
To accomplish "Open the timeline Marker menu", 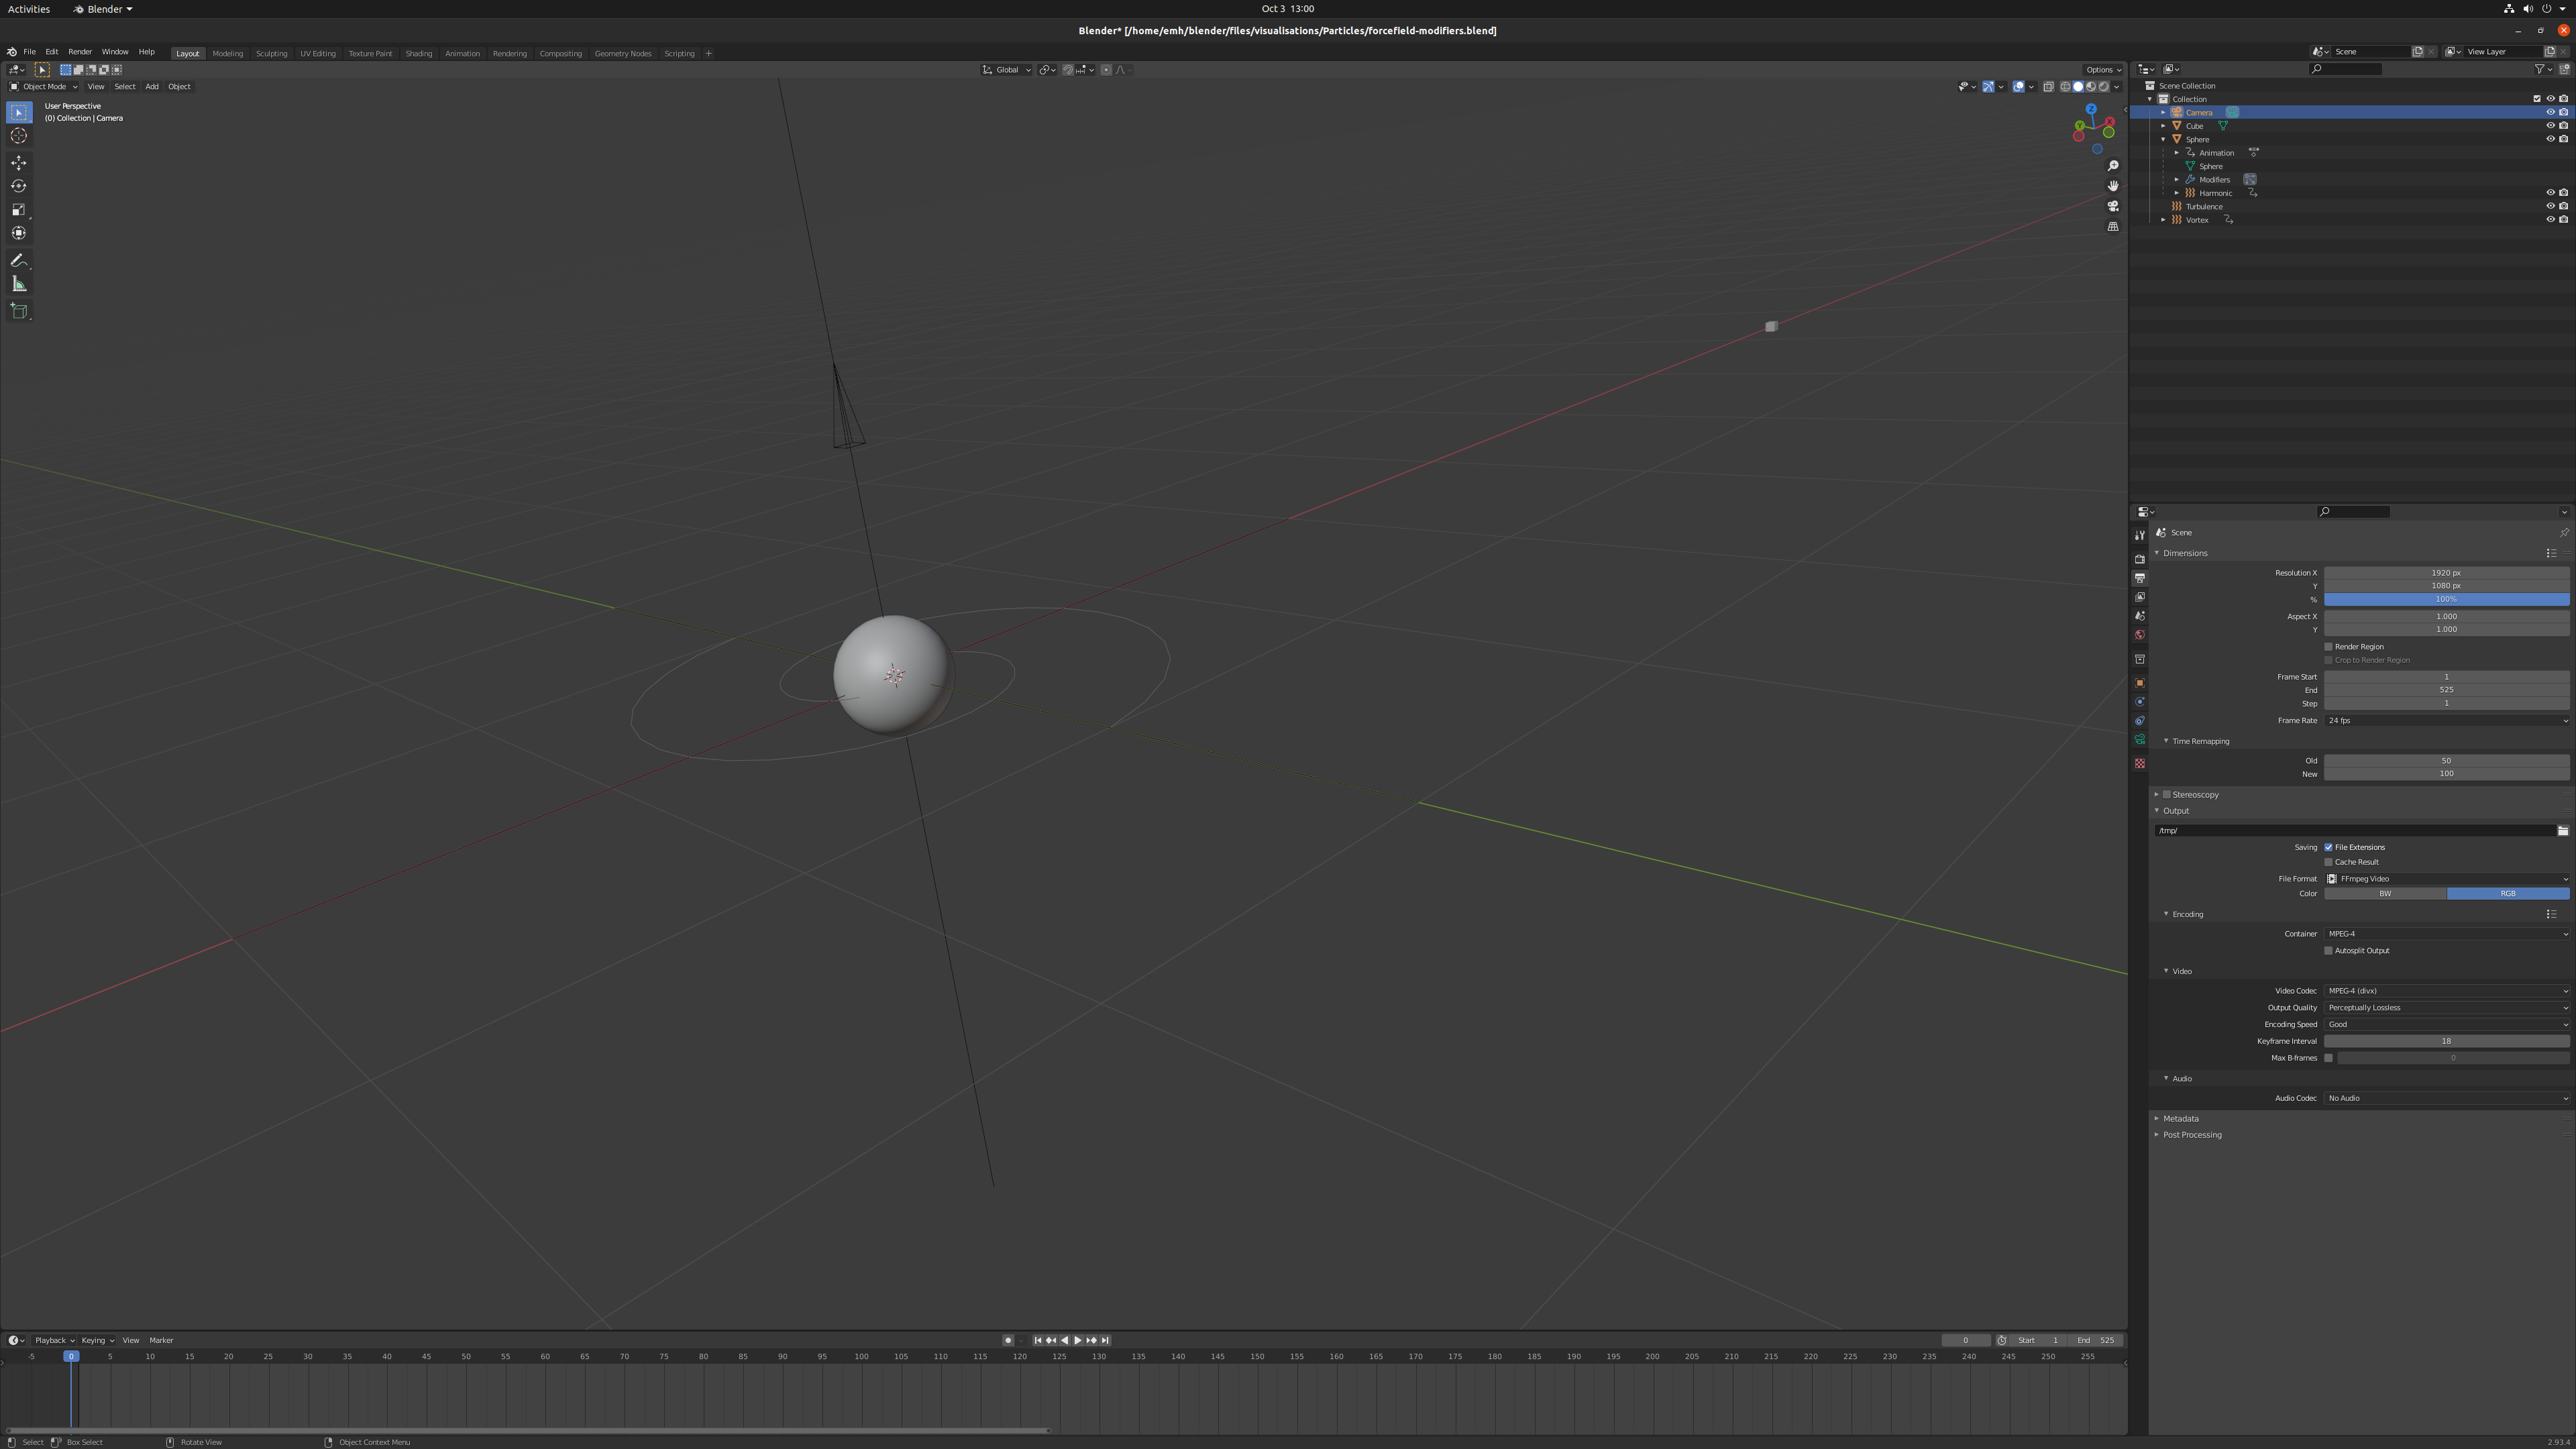I will click(161, 1341).
